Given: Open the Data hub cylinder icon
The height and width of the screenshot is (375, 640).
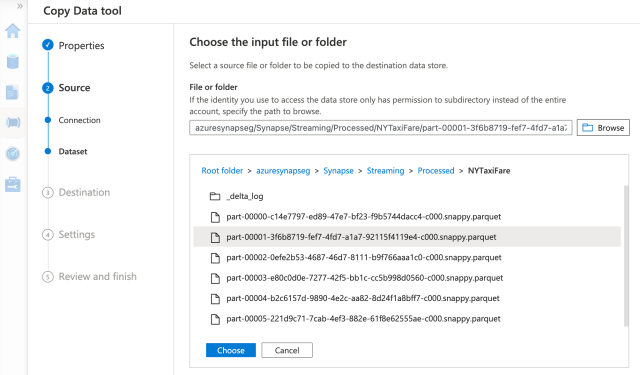Looking at the screenshot, I should pyautogui.click(x=13, y=62).
